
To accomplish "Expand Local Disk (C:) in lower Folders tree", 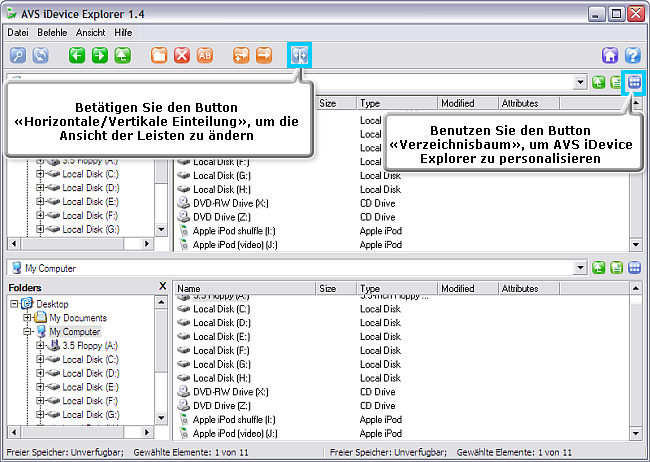I will (x=40, y=359).
